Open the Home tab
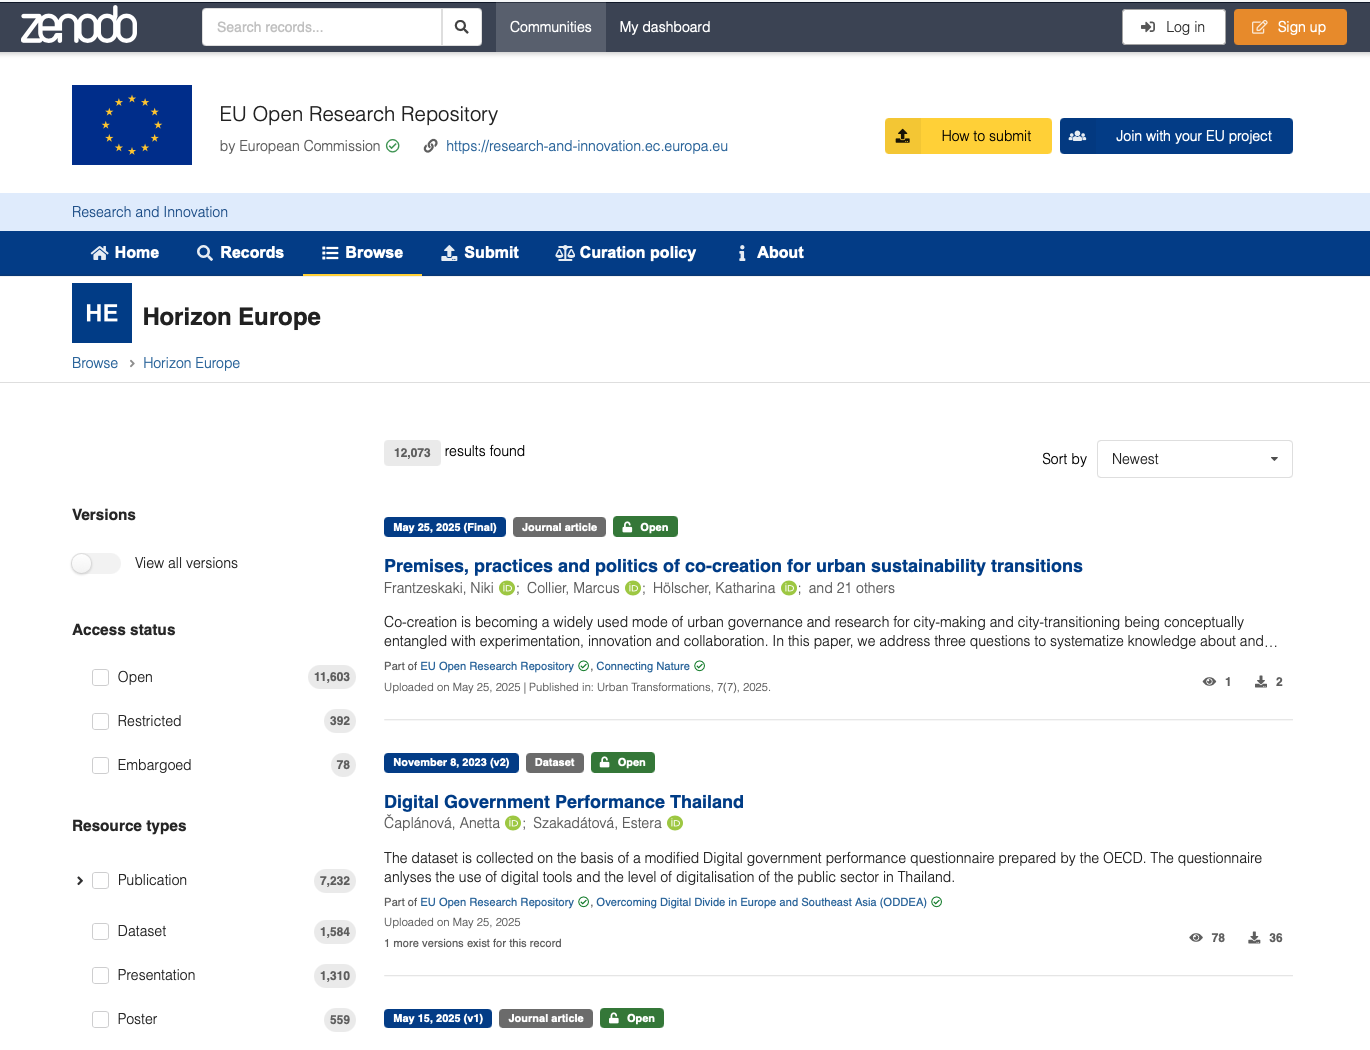Image resolution: width=1370 pixels, height=1050 pixels. 125,253
